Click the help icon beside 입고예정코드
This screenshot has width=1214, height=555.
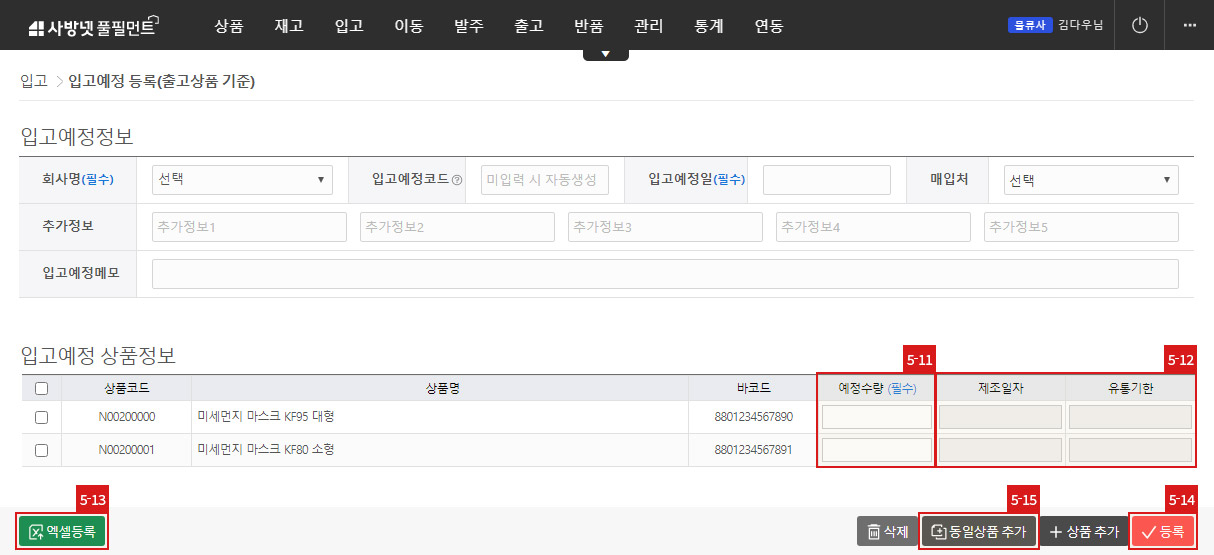[457, 181]
